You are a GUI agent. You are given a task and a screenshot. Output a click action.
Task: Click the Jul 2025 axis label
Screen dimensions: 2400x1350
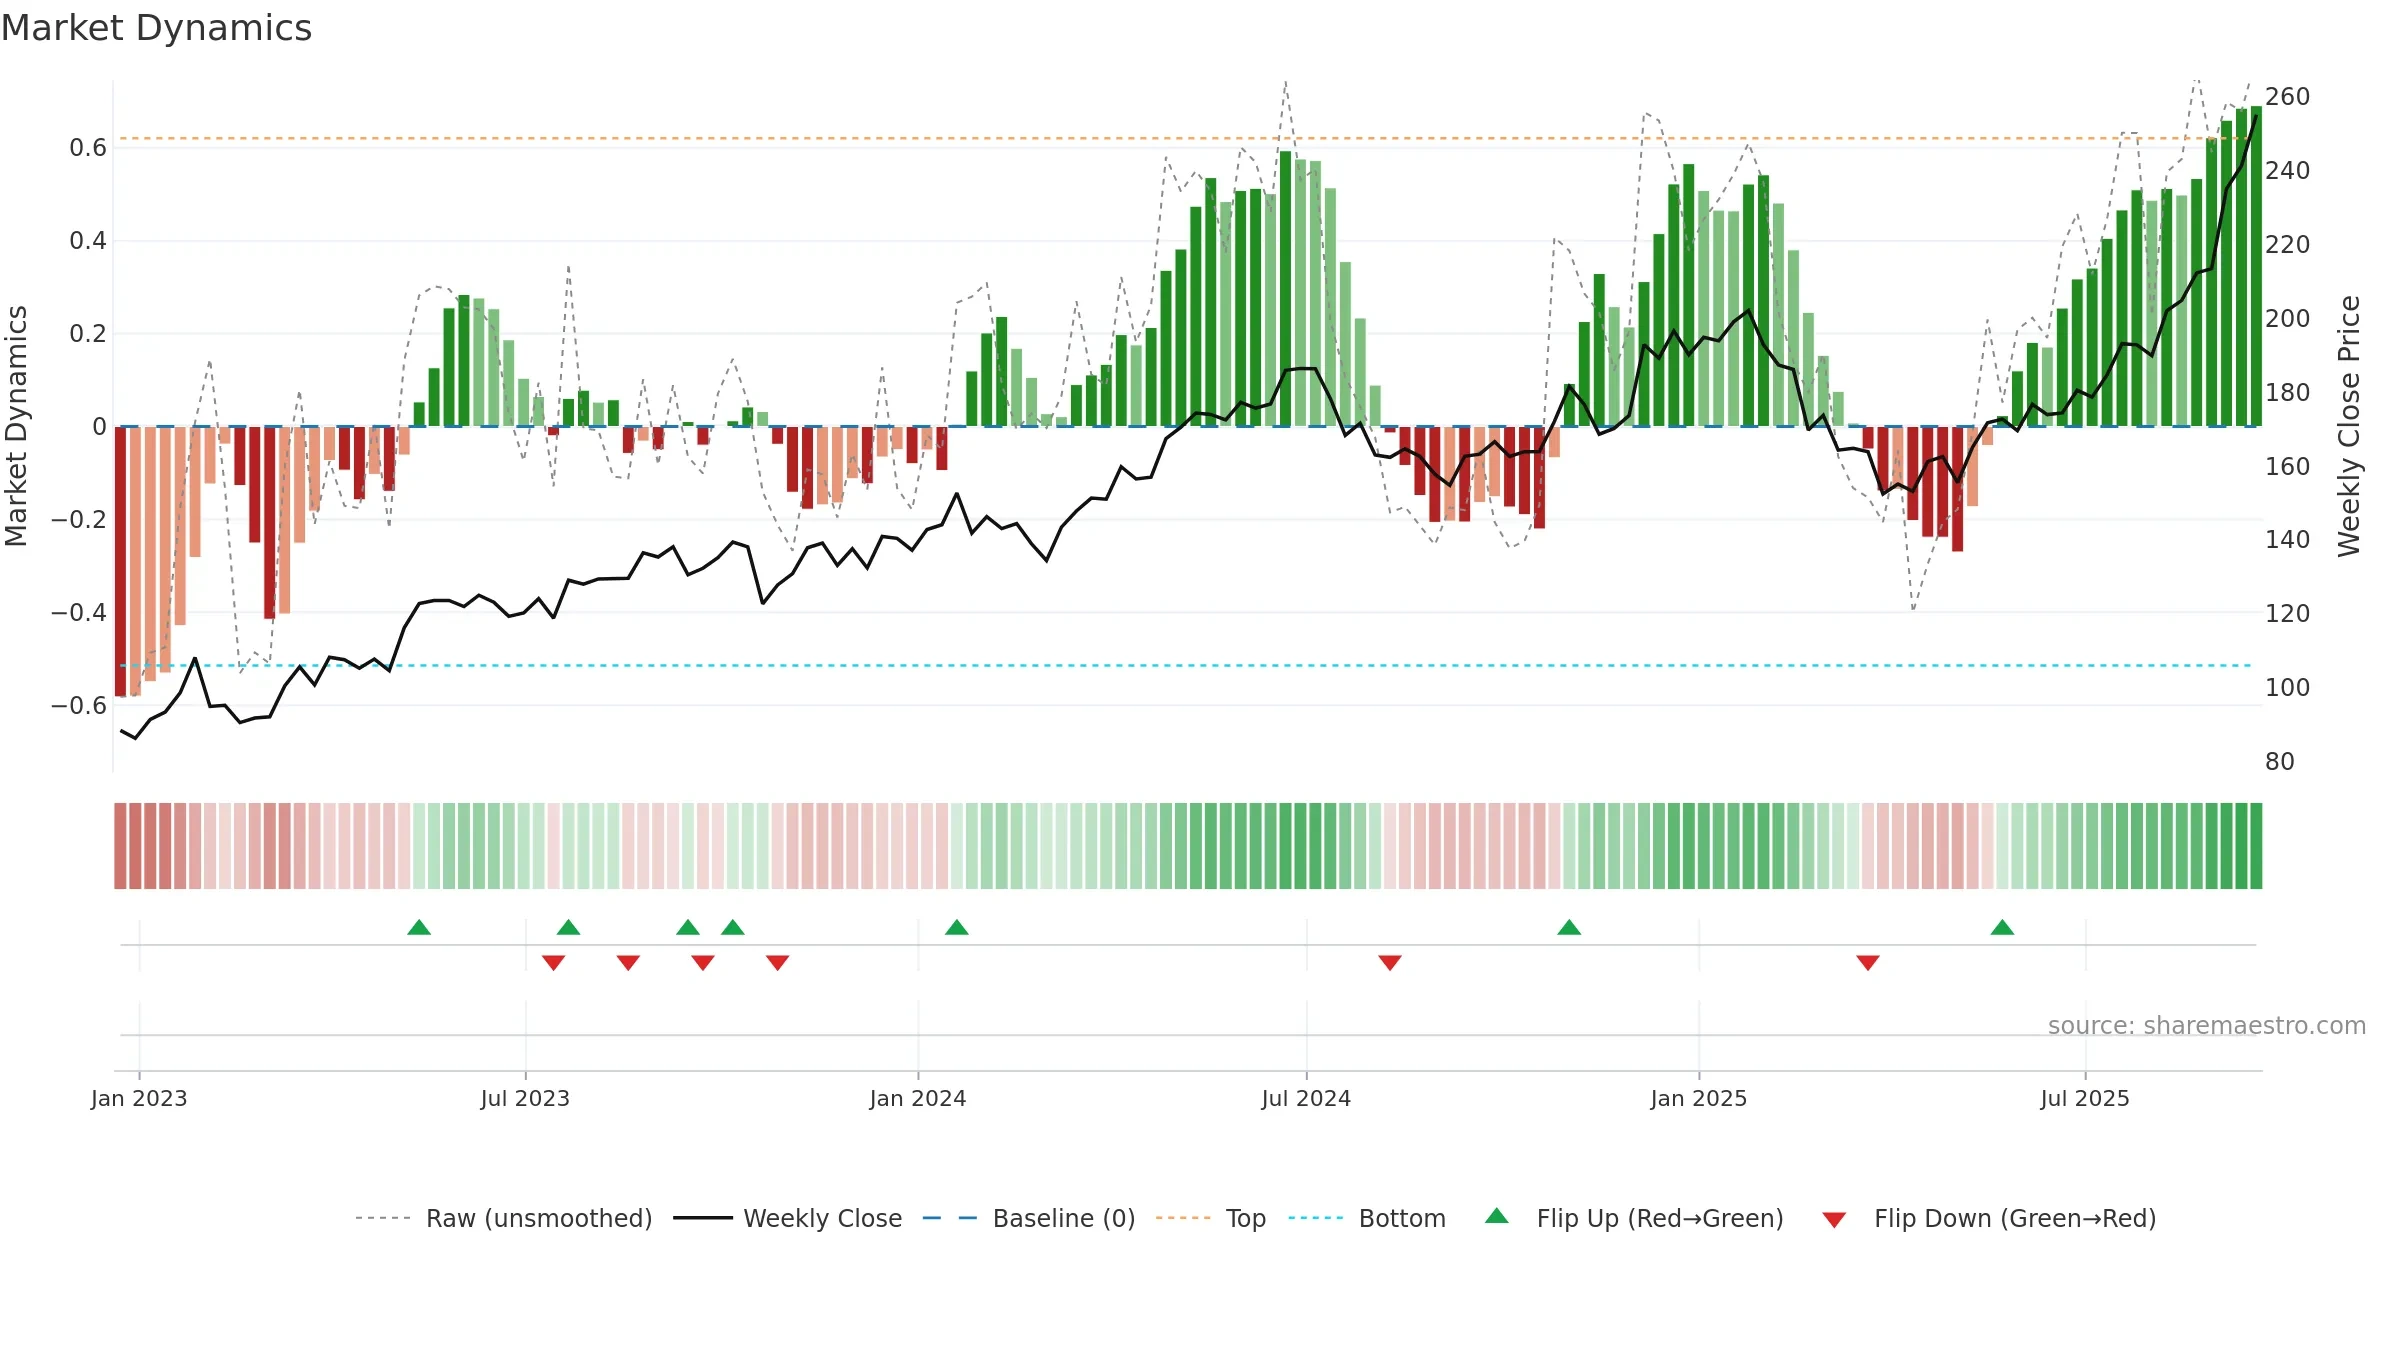click(2085, 1098)
